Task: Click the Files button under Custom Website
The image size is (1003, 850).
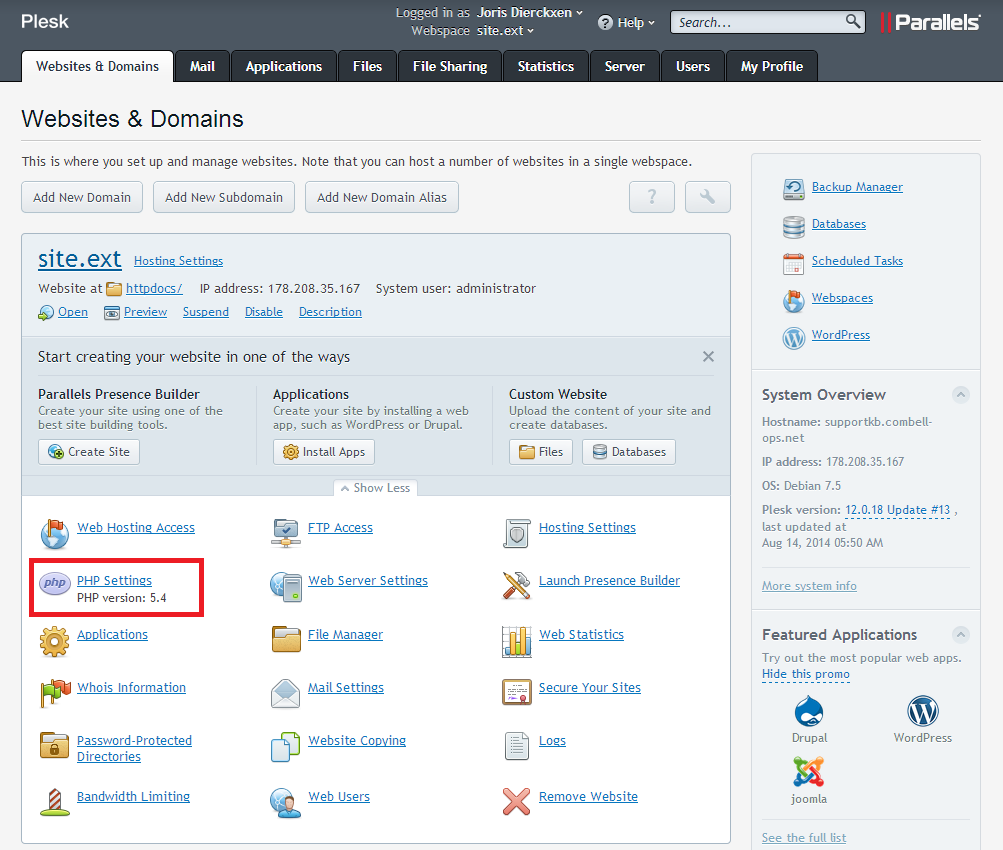Action: pyautogui.click(x=541, y=452)
